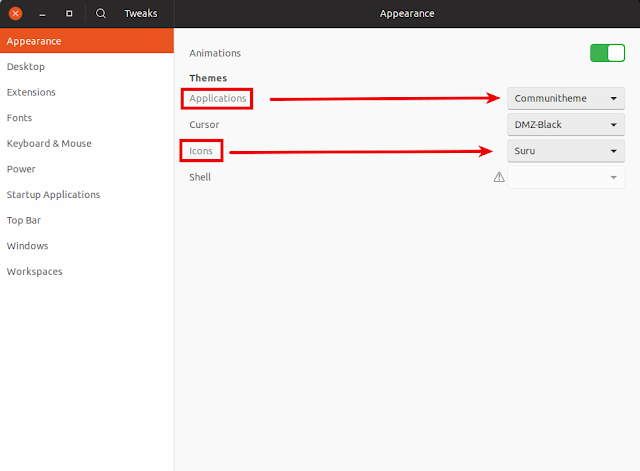Go to the Extensions section

[87, 92]
